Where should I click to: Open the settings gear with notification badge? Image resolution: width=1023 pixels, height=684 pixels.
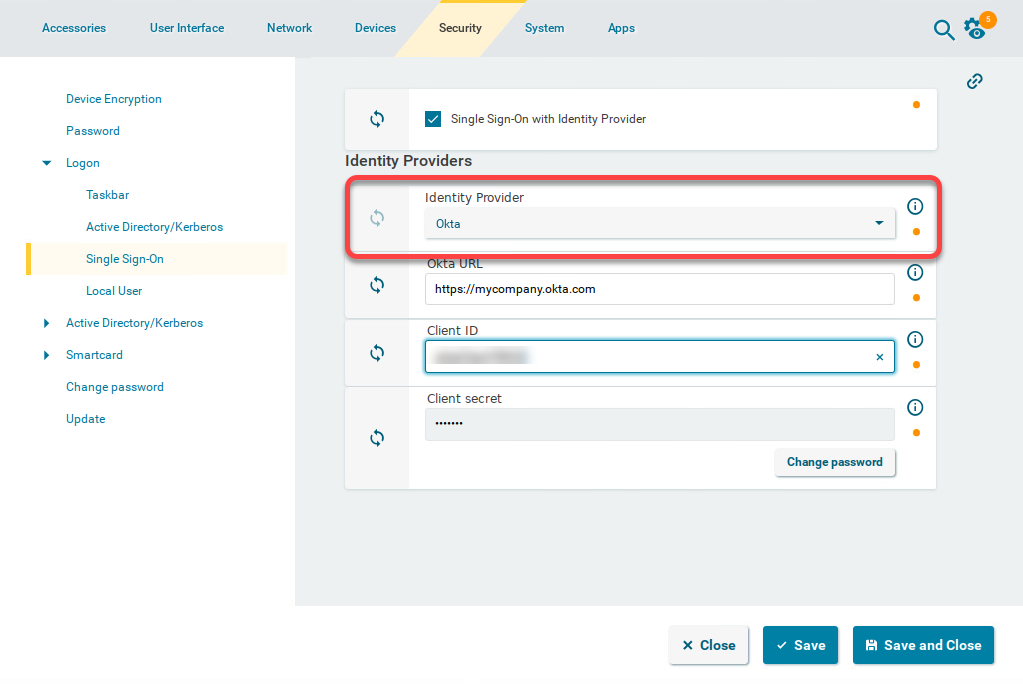(x=975, y=29)
